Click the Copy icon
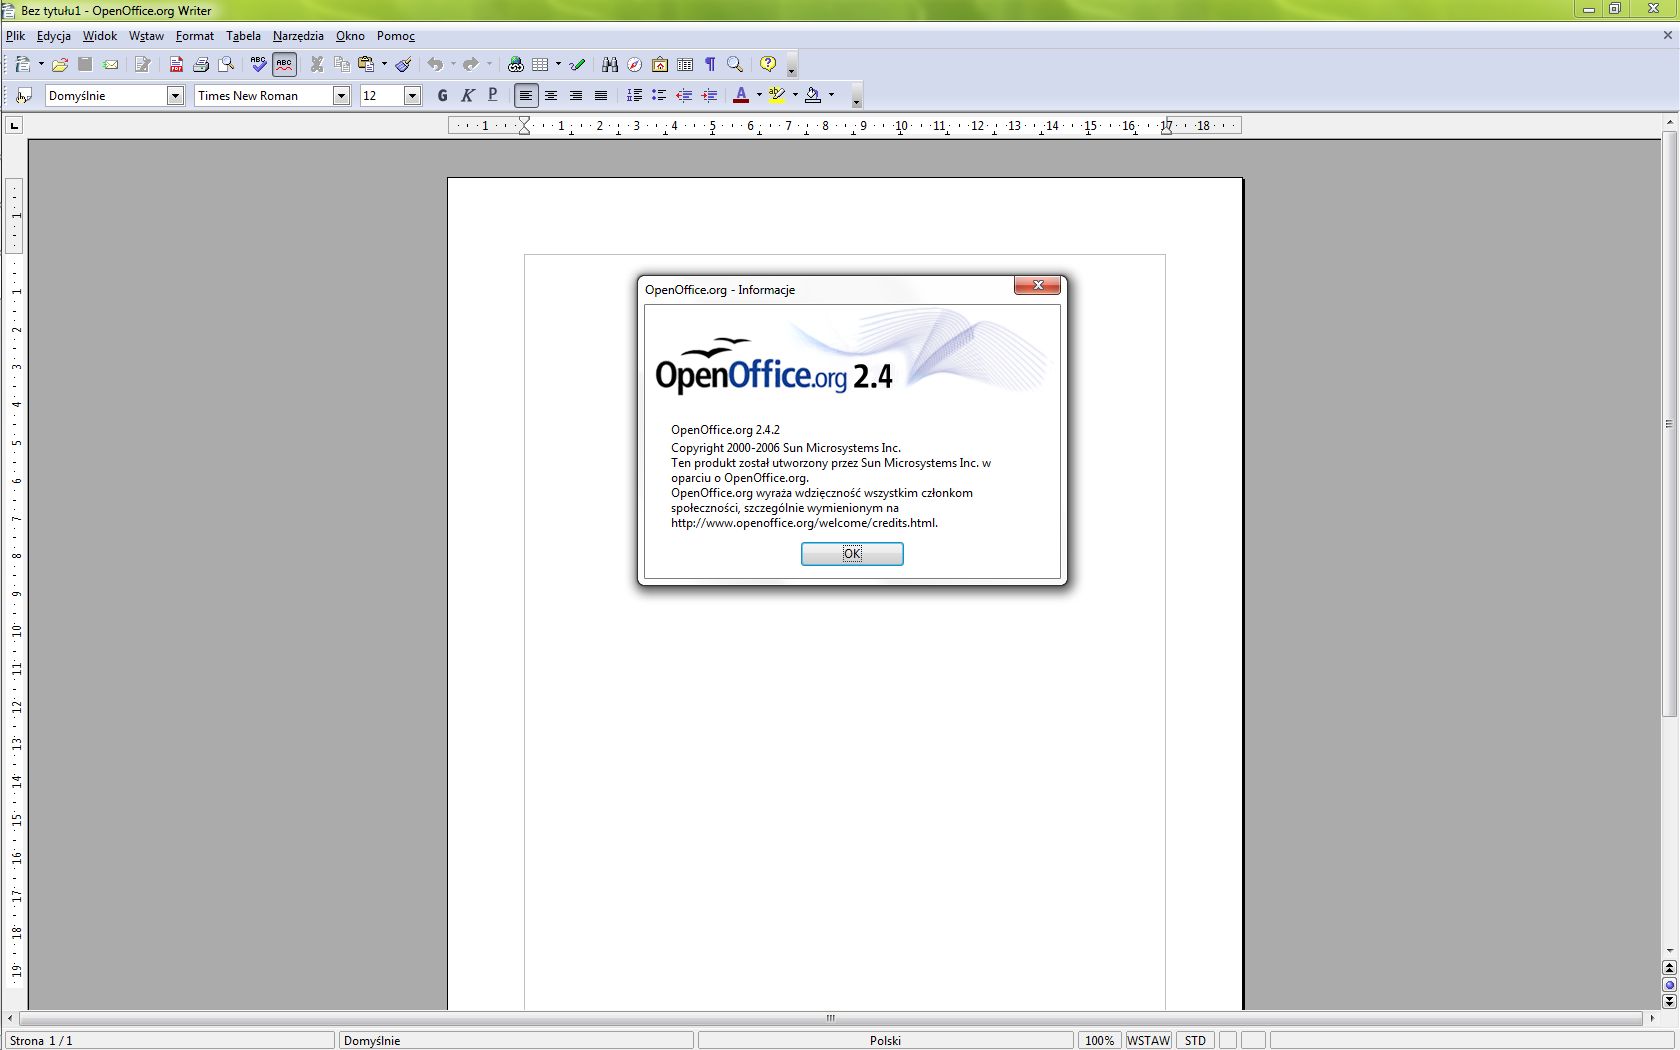 pos(342,64)
